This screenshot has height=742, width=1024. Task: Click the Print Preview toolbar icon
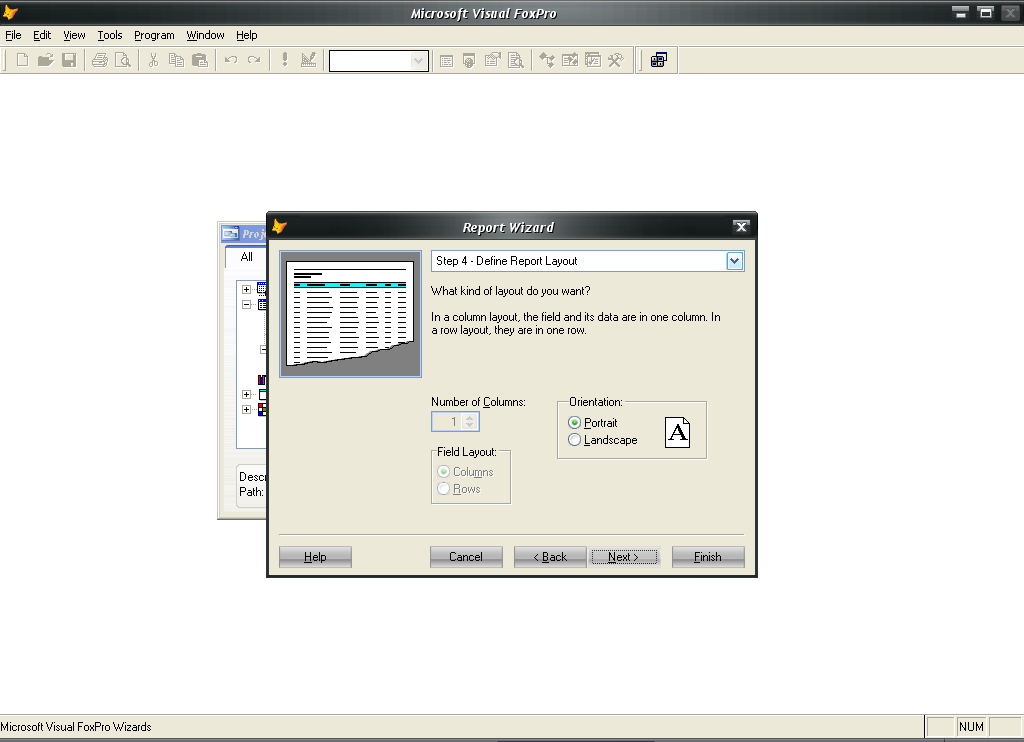(x=122, y=61)
